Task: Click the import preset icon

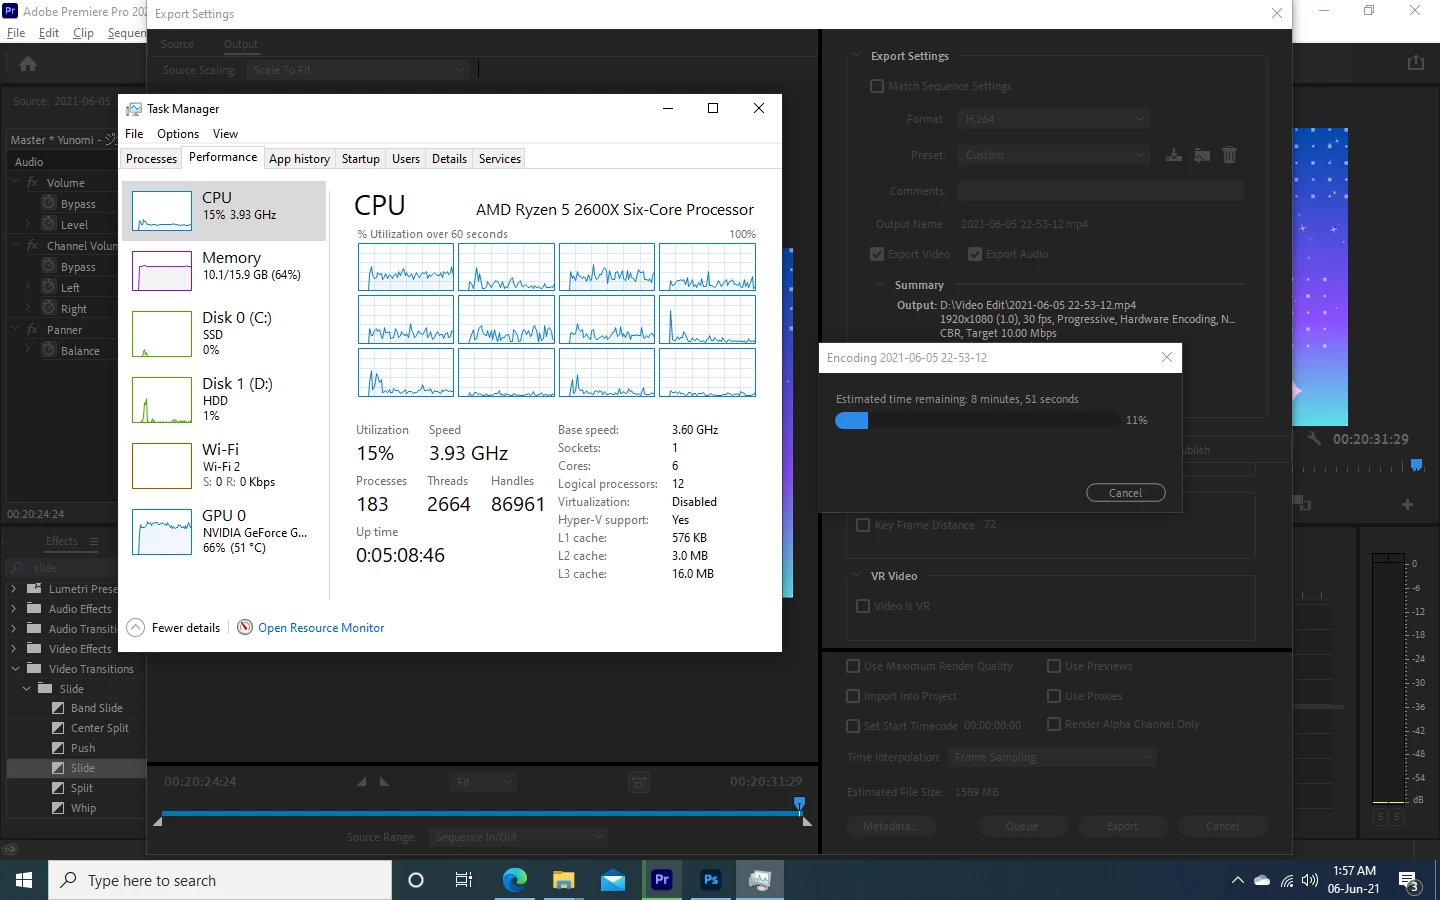Action: click(1202, 155)
